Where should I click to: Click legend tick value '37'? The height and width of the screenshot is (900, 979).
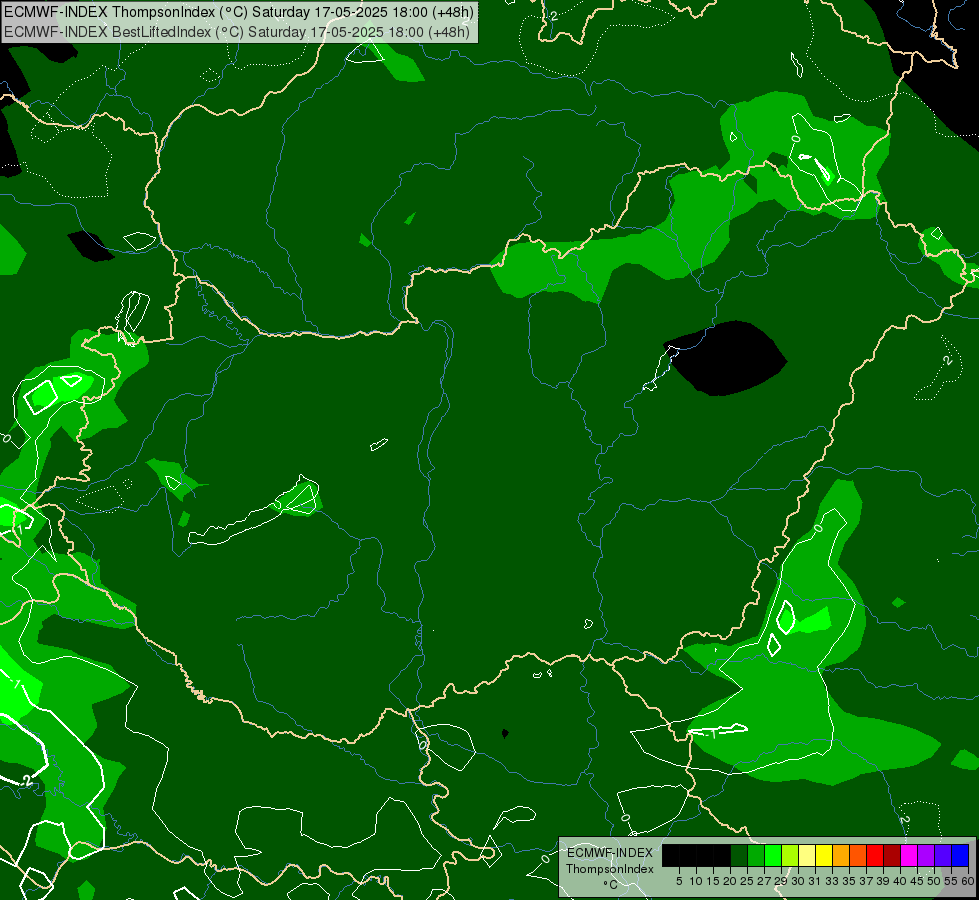click(x=866, y=881)
